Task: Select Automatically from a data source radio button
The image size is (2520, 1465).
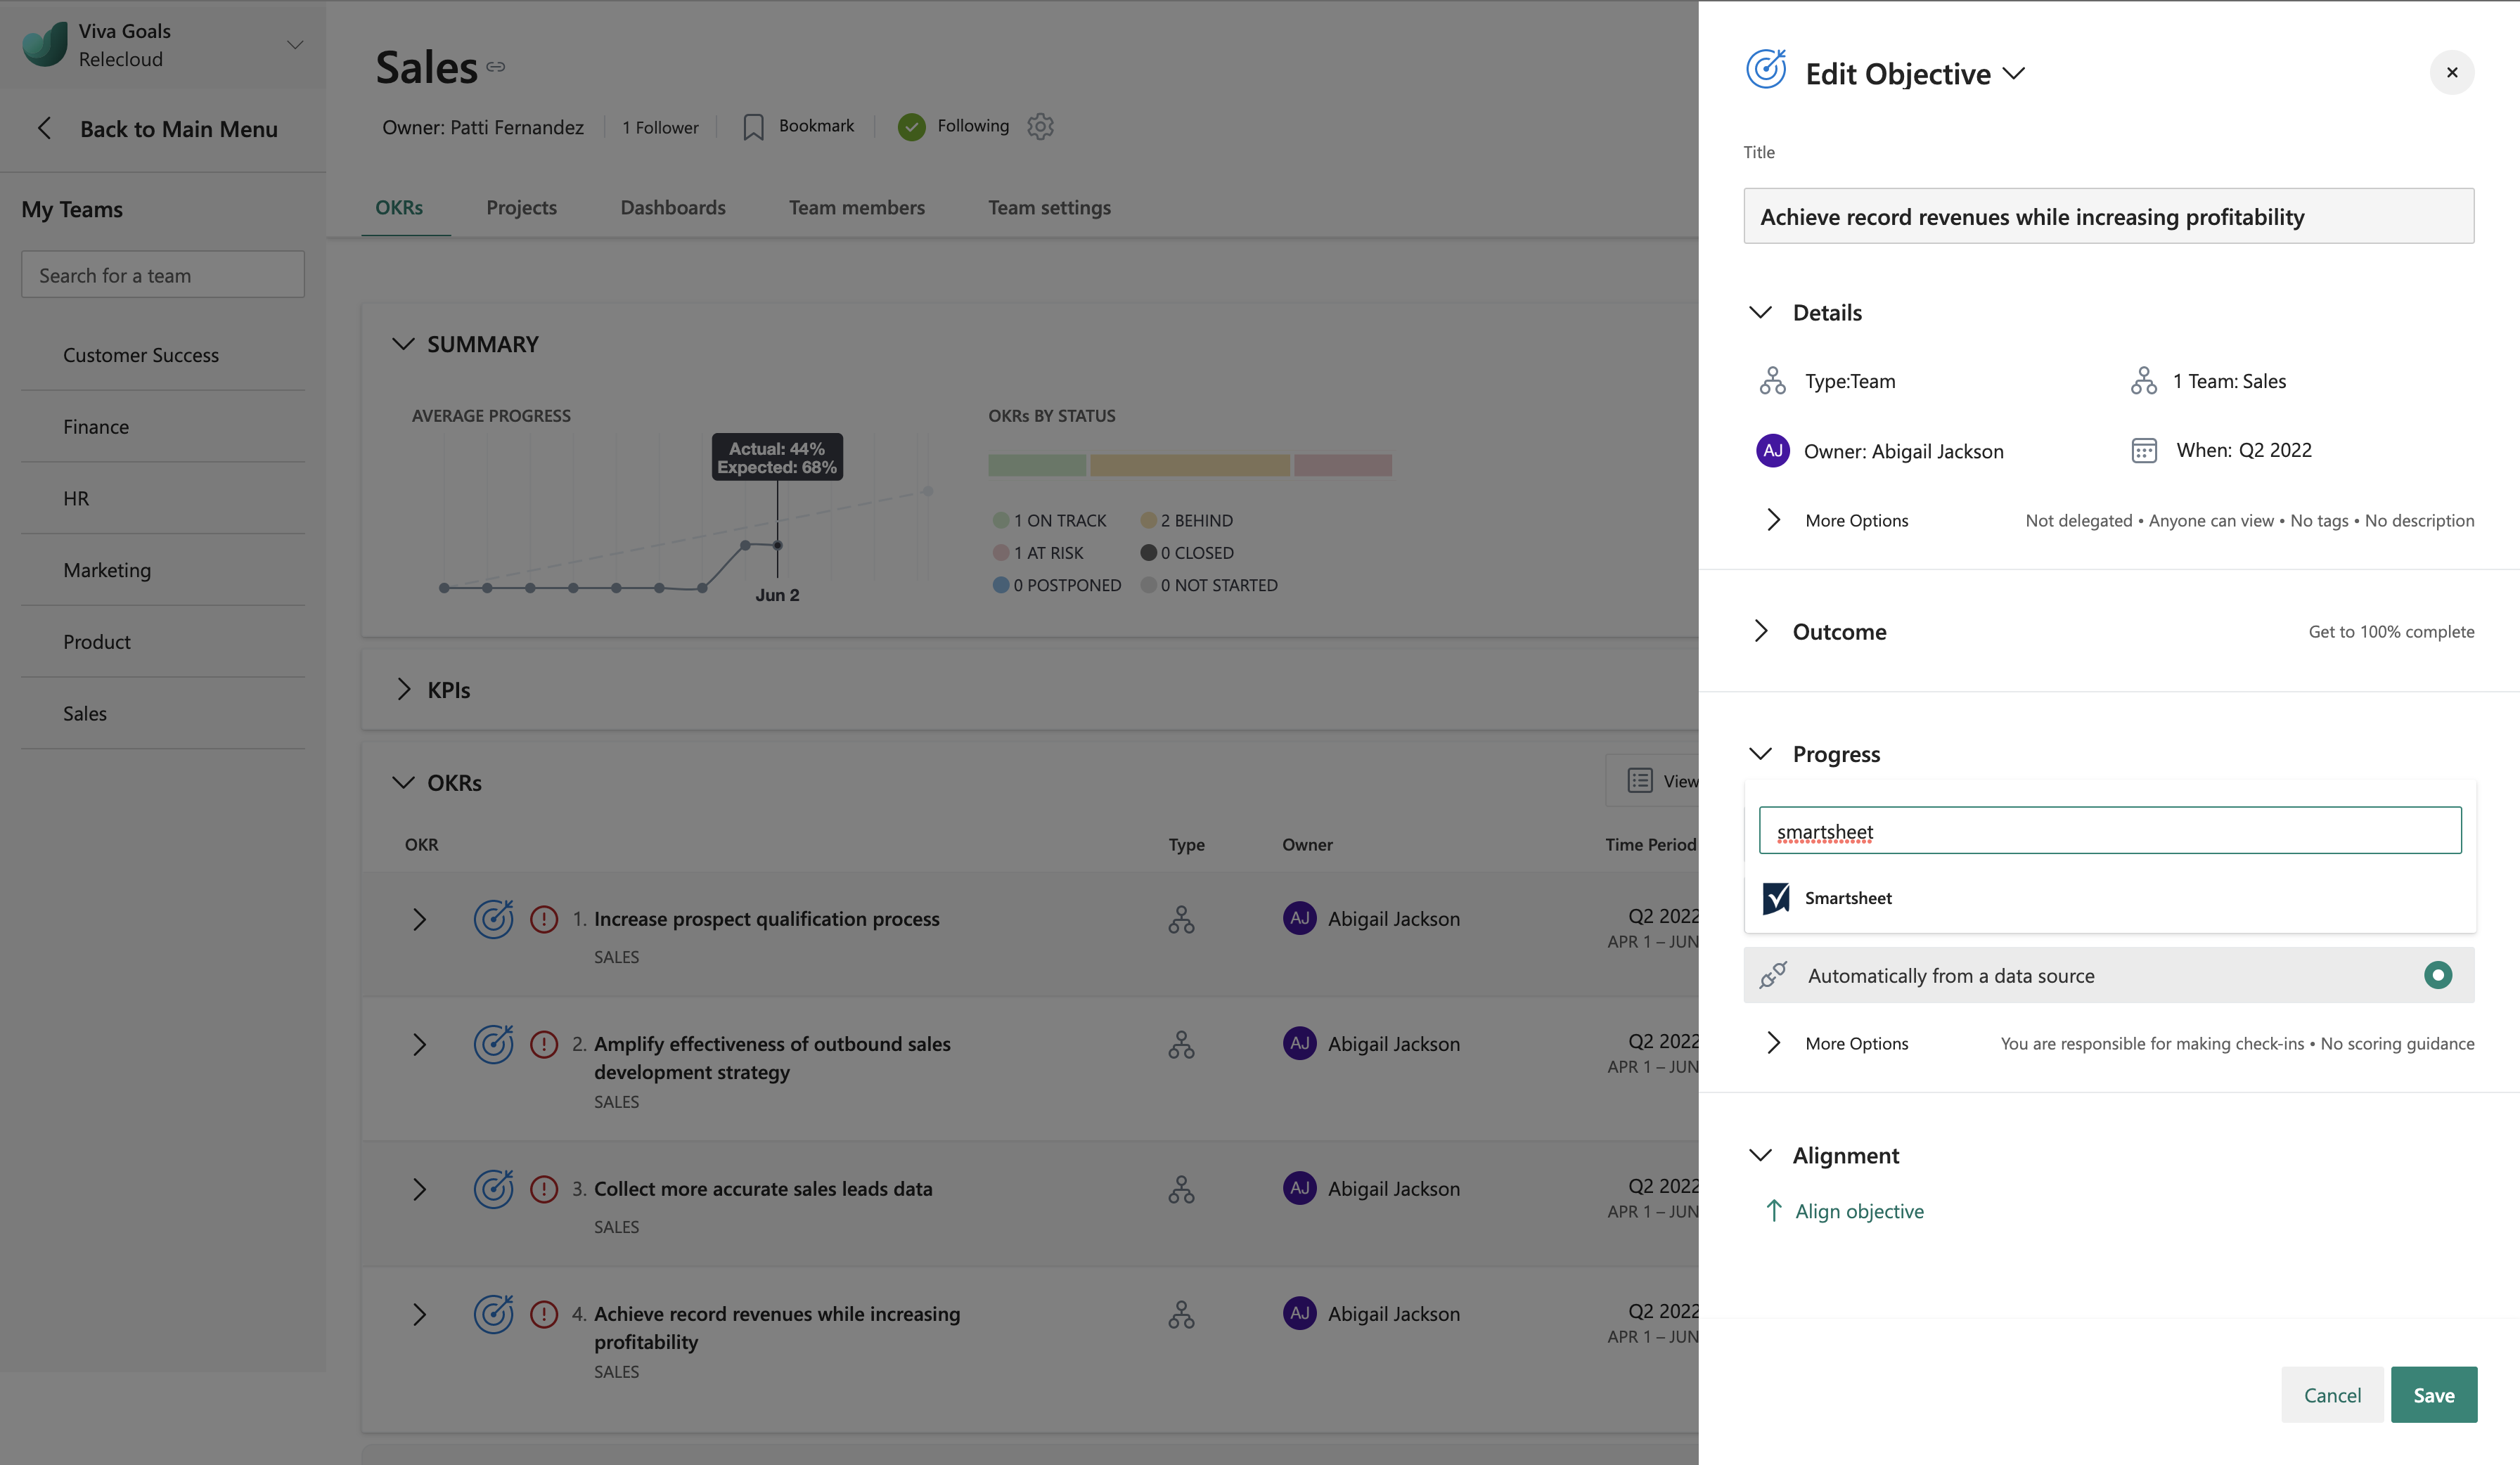Action: [2437, 975]
